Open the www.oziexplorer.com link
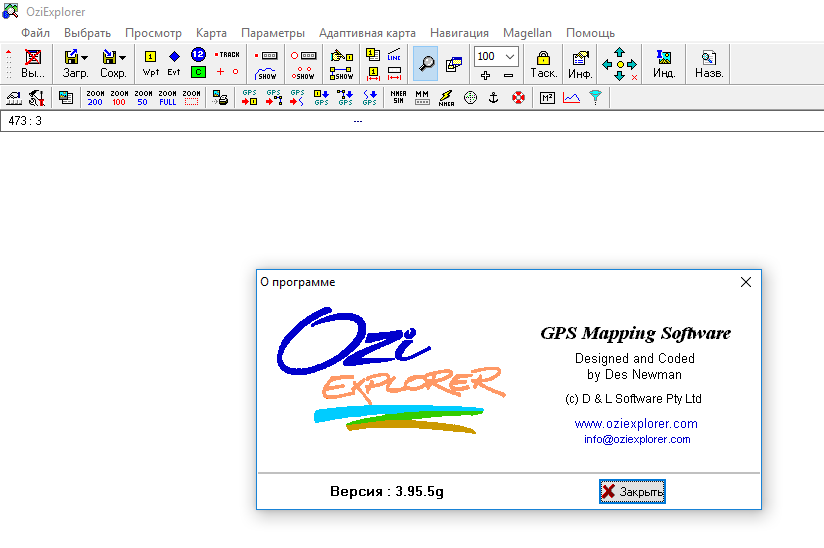This screenshot has height=548, width=824. tap(636, 424)
